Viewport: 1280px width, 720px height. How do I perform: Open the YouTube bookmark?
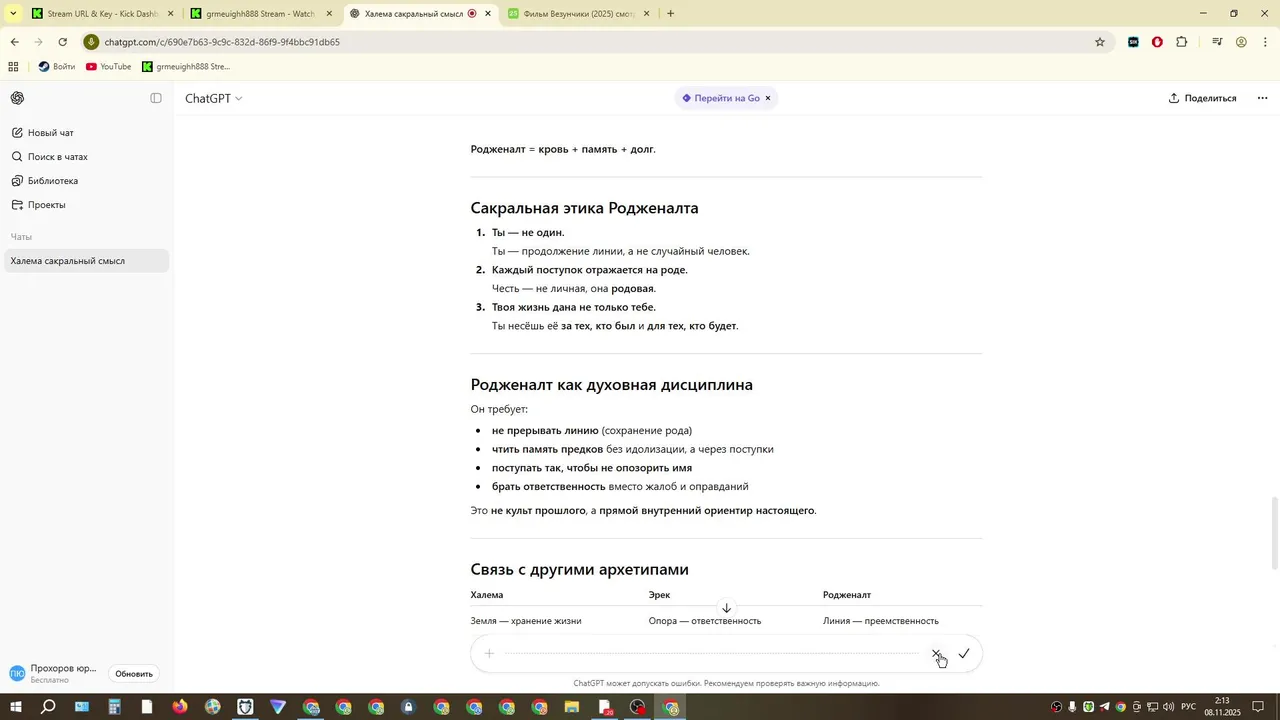[x=109, y=67]
